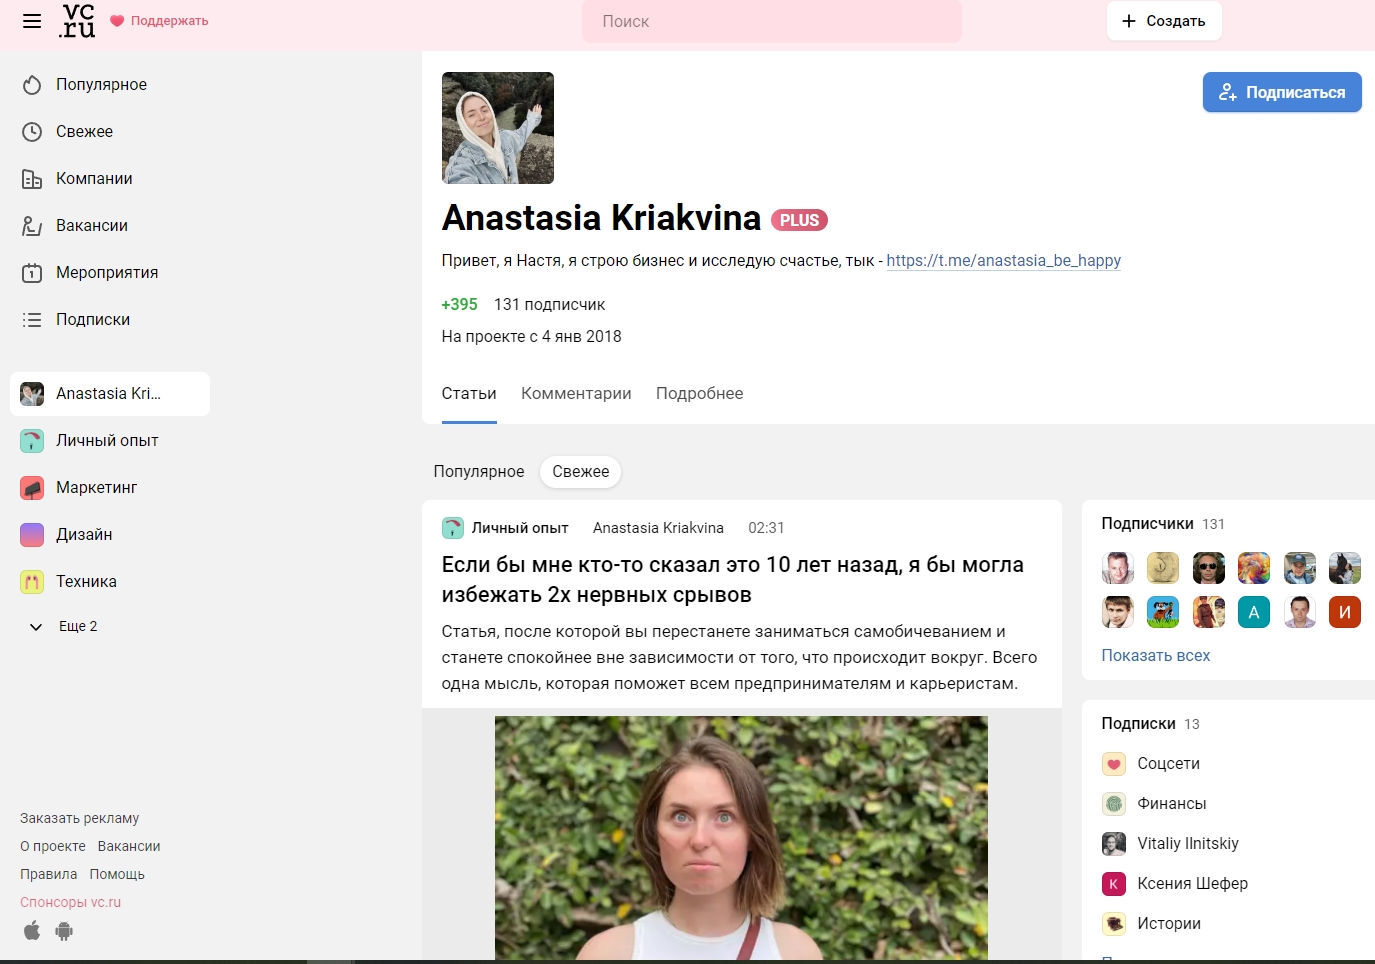Focus the Поиск search field
This screenshot has height=964, width=1375.
tap(772, 21)
